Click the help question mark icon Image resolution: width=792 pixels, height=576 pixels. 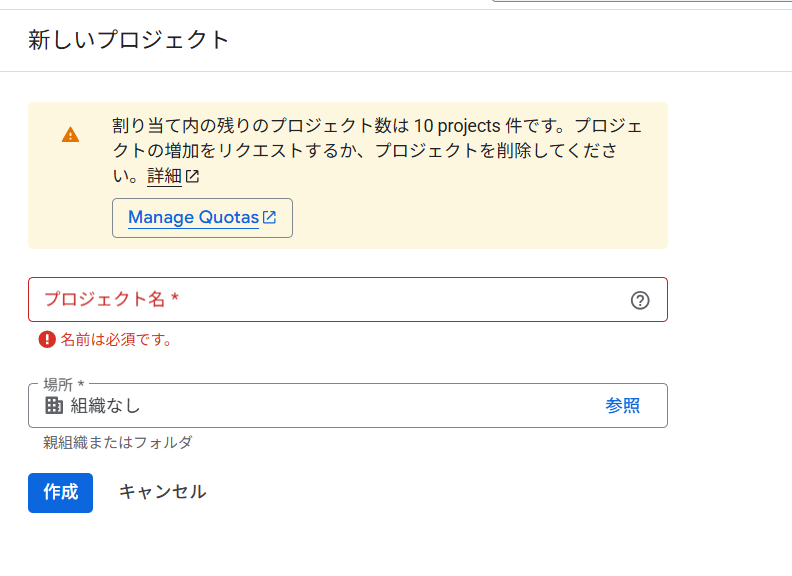click(x=640, y=300)
